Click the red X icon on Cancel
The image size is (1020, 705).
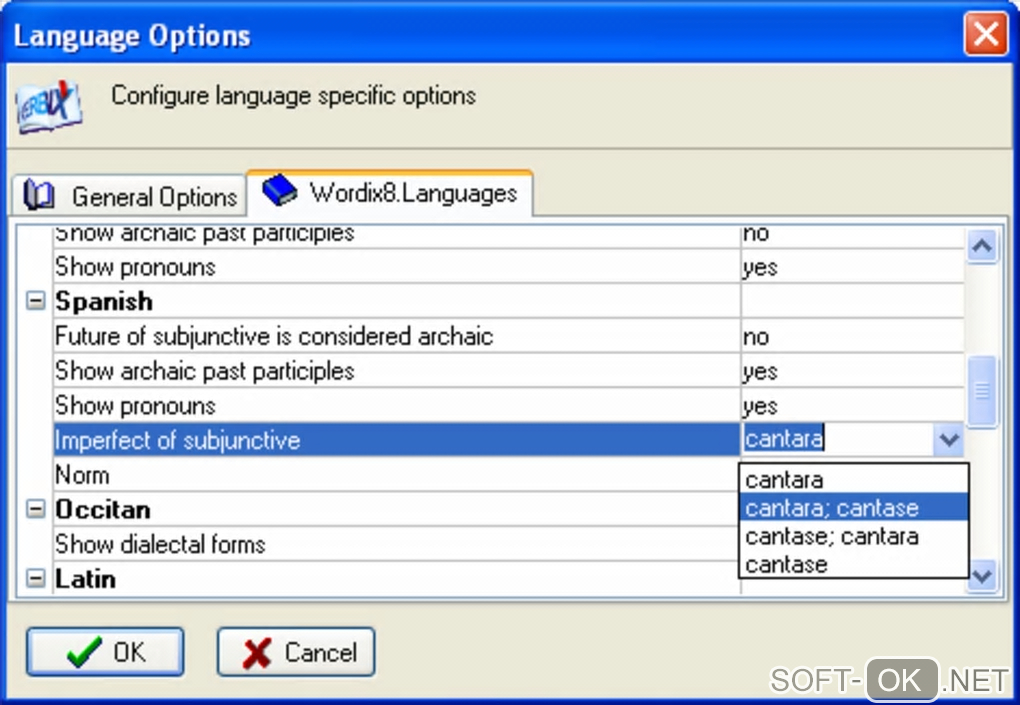click(x=257, y=653)
